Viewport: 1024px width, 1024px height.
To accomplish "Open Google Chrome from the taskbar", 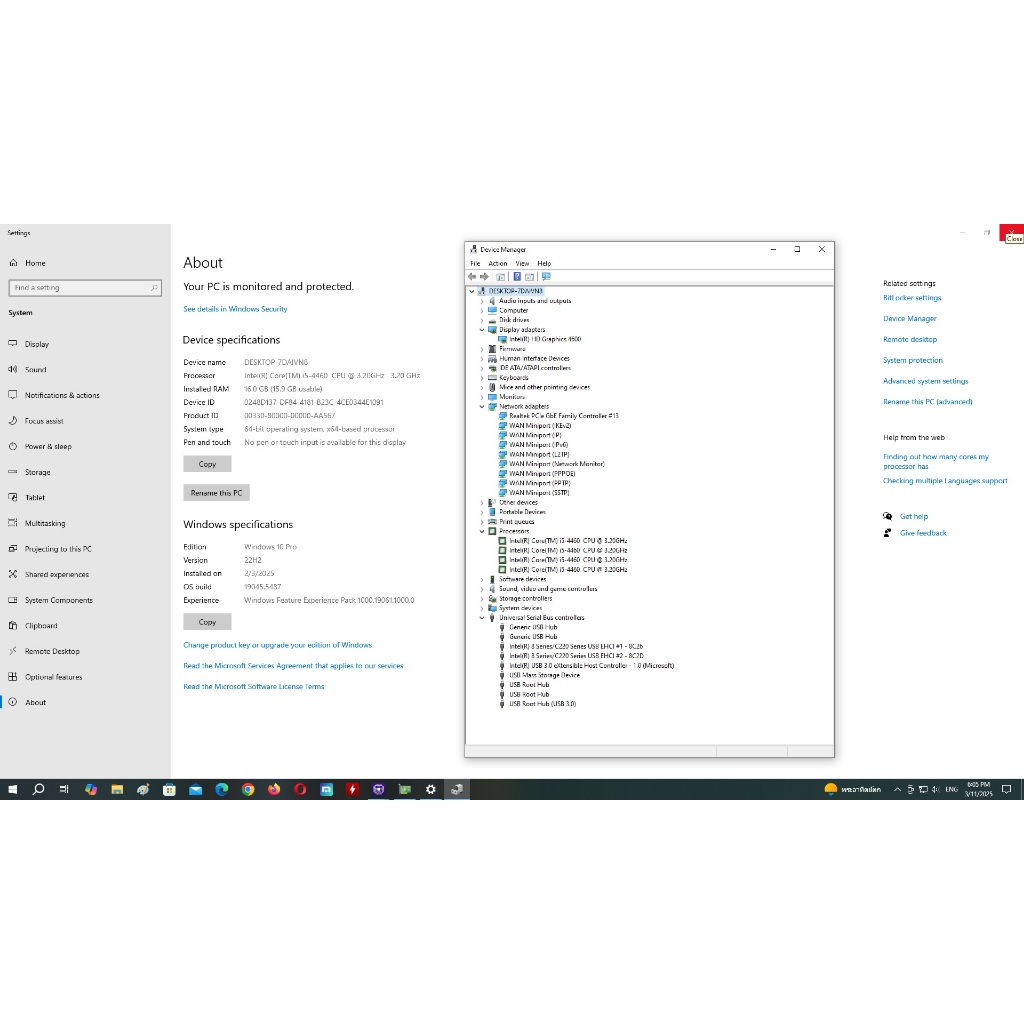I will tap(248, 789).
